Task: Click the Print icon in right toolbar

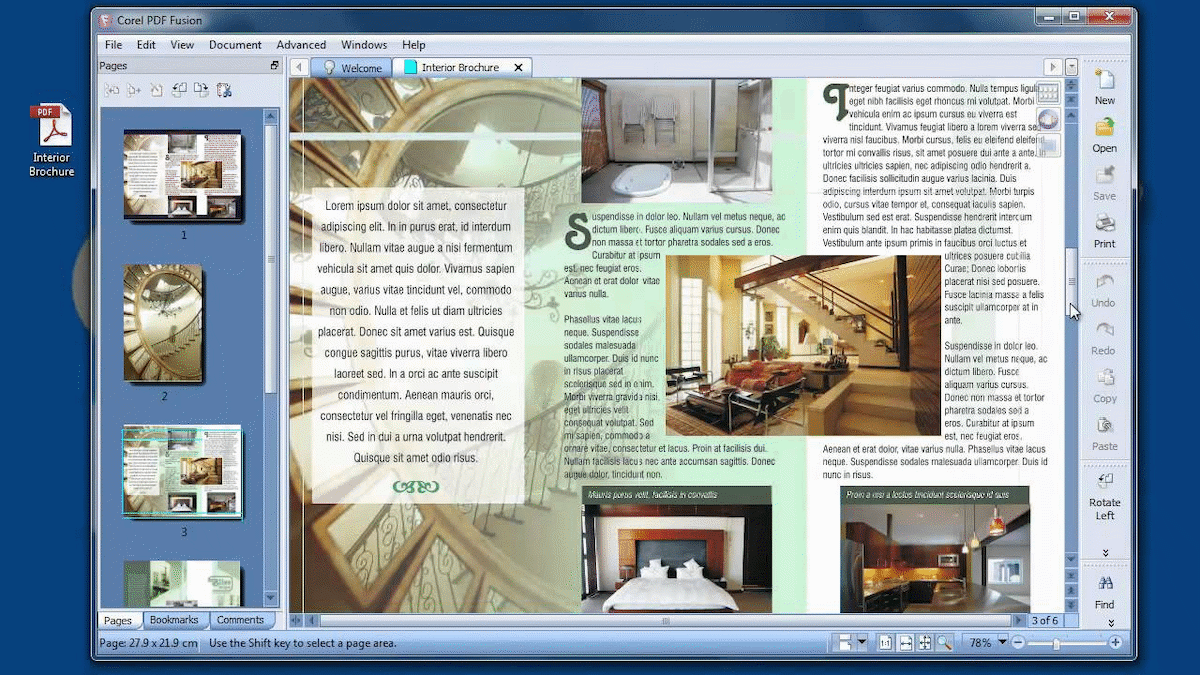Action: pos(1104,224)
